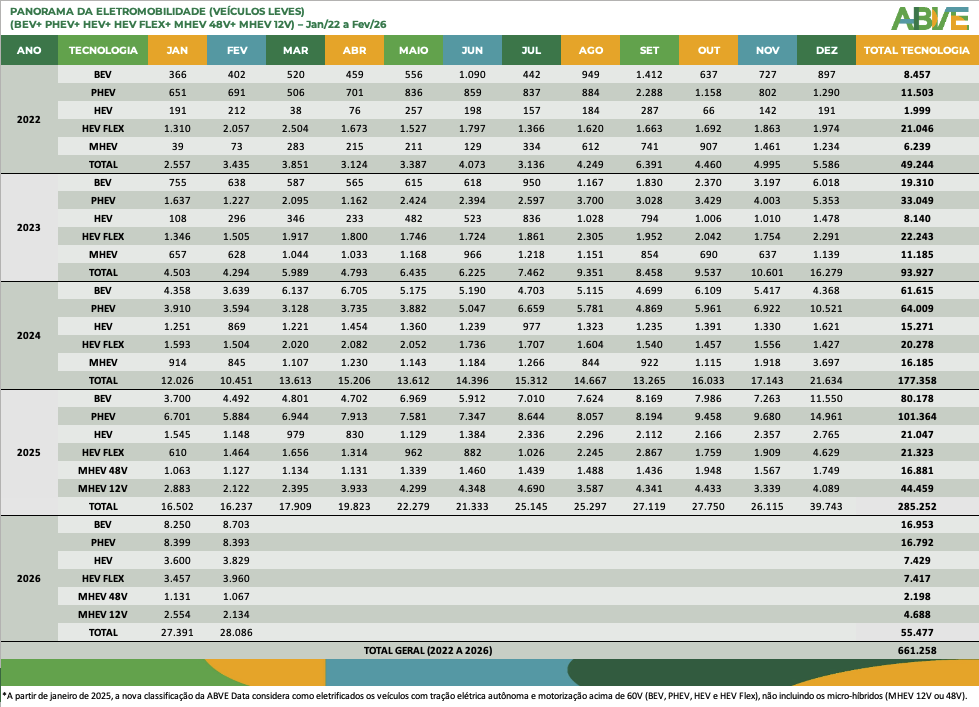Select the 2026 year label
This screenshot has height=707, width=979.
tap(29, 579)
